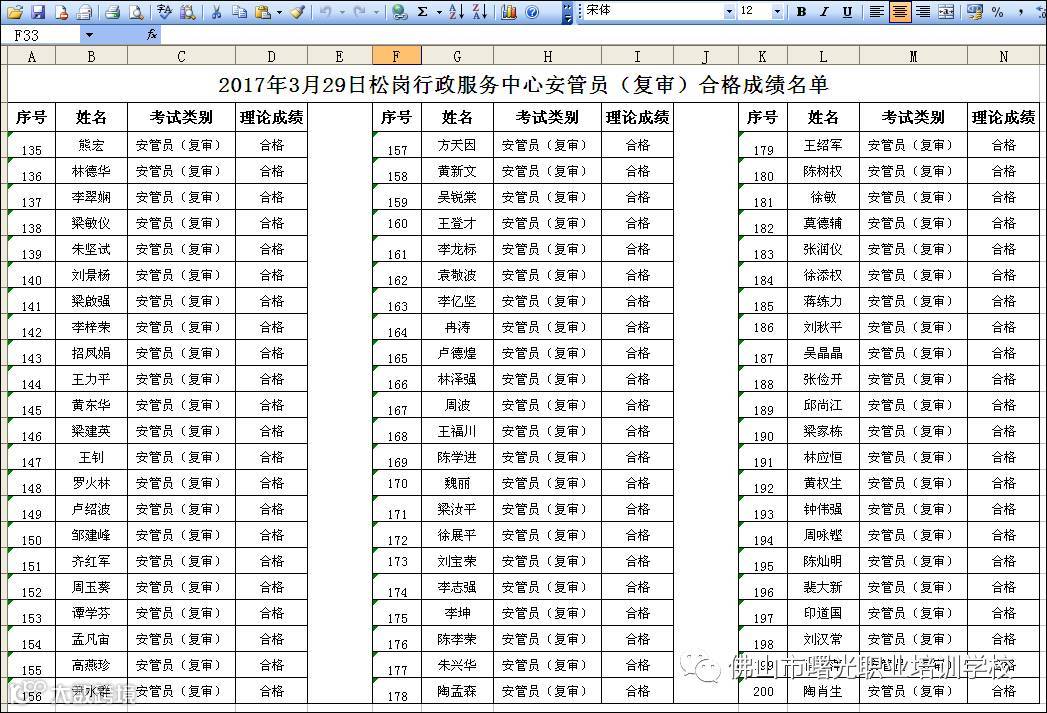Click the Name Box showing F33
The height and width of the screenshot is (713, 1047).
(43, 35)
